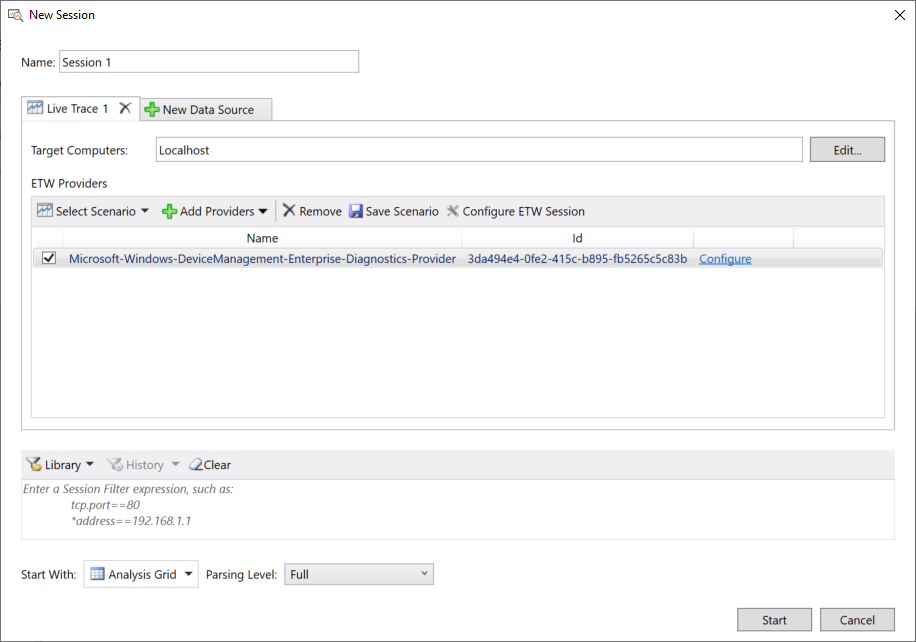
Task: Click the Session Filter expression text area
Action: (457, 510)
